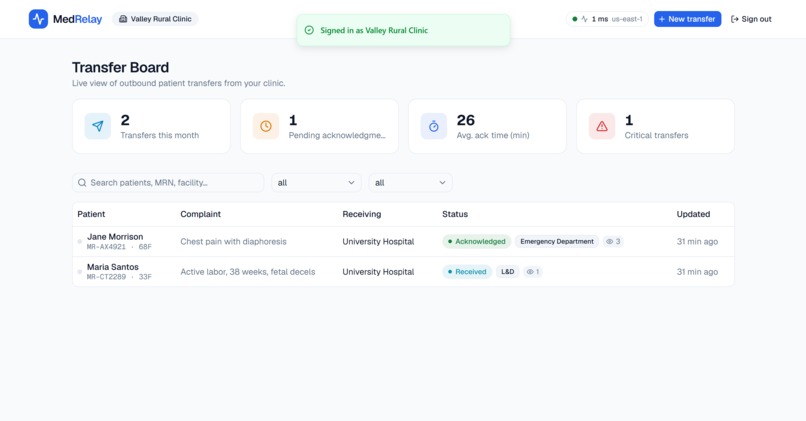Click the Emergency Department tag

[557, 241]
